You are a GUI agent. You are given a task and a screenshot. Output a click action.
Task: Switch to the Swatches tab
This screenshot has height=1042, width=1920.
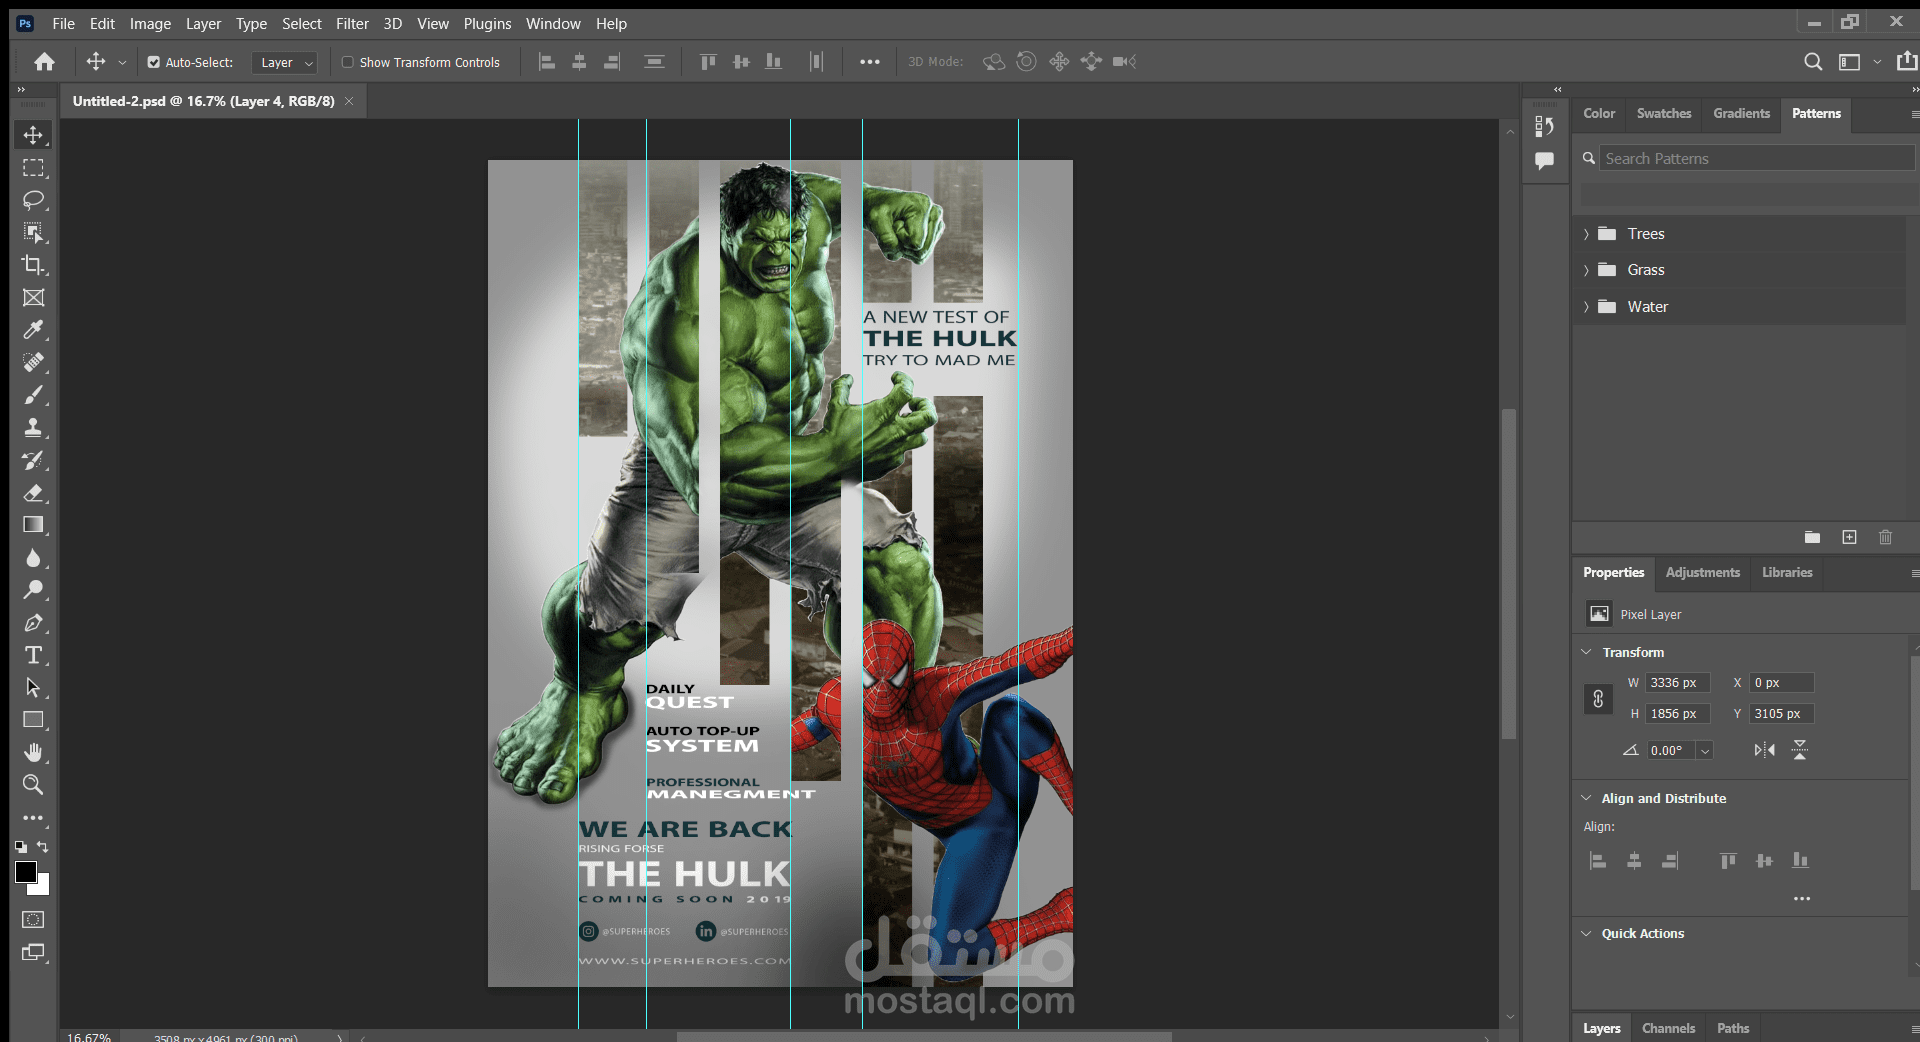(1664, 114)
